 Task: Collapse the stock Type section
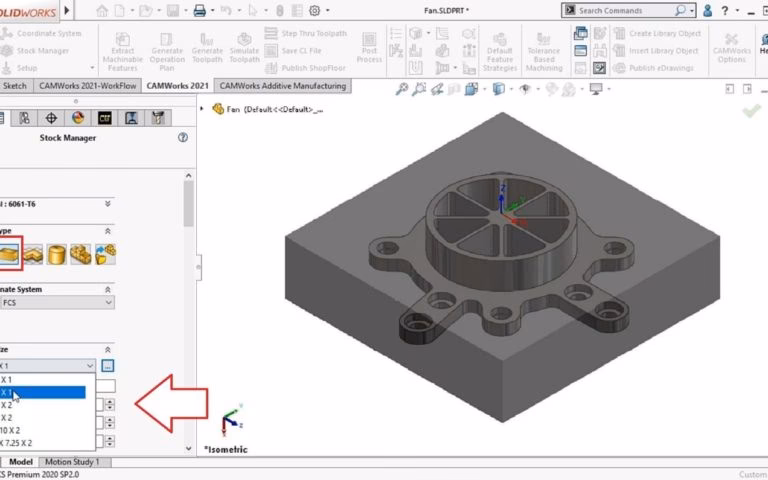pyautogui.click(x=107, y=231)
